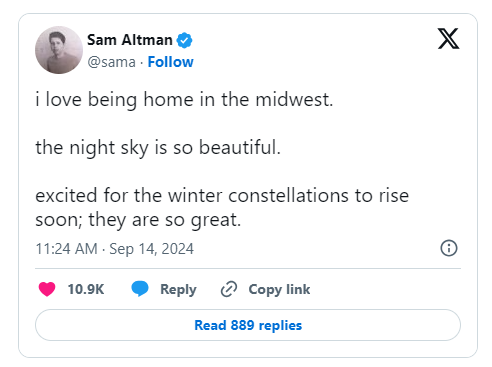Choose the Copy link text label
Viewport: 492px width, 367px height.
279,289
